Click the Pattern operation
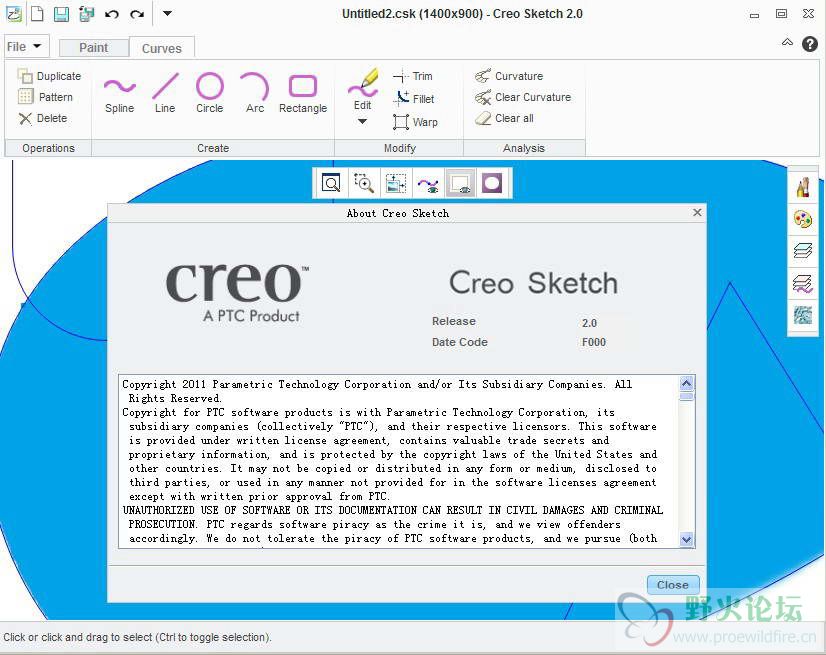Screen dimensions: 826x655 click(x=46, y=97)
